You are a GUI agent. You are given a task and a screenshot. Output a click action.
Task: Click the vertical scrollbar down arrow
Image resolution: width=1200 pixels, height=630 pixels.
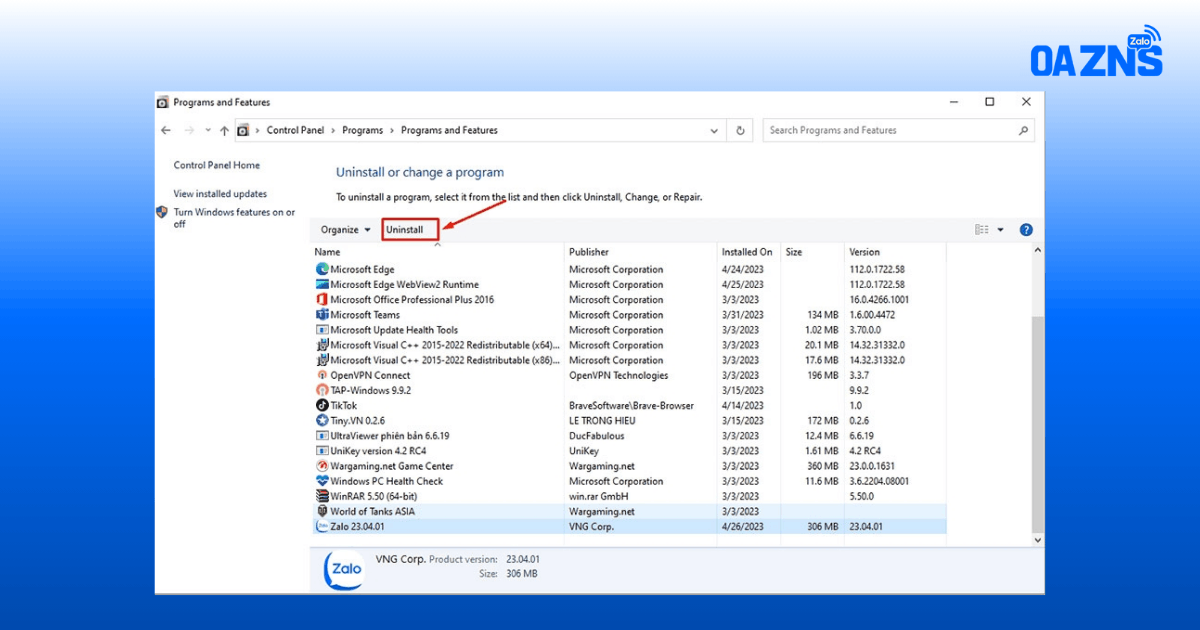1037,540
